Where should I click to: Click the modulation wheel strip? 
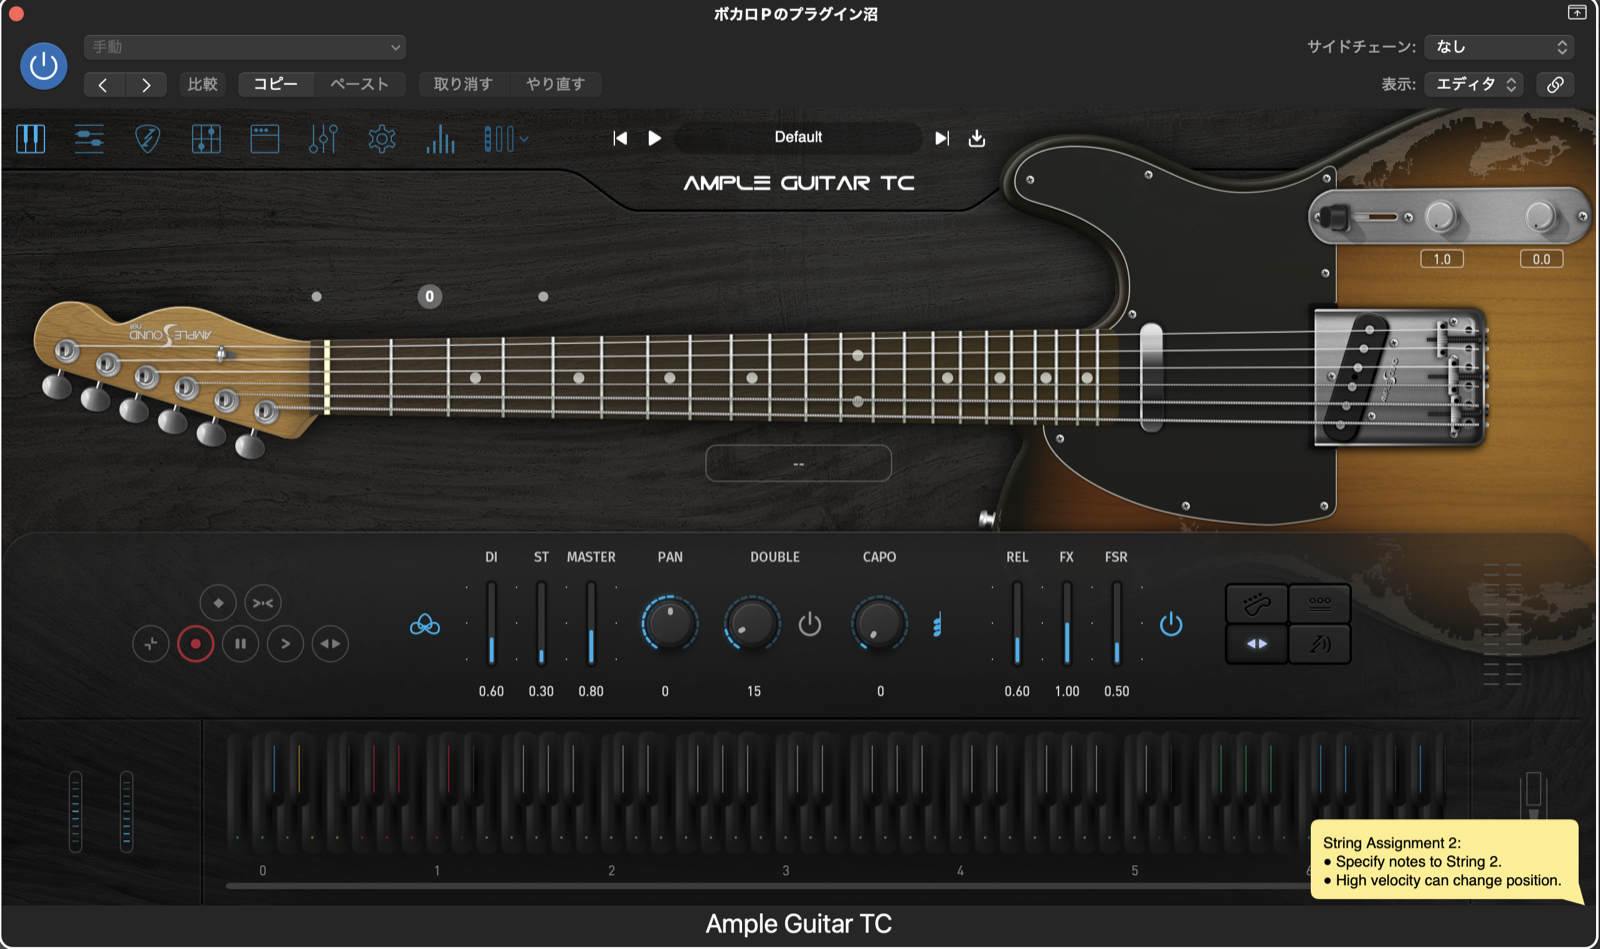click(x=126, y=811)
